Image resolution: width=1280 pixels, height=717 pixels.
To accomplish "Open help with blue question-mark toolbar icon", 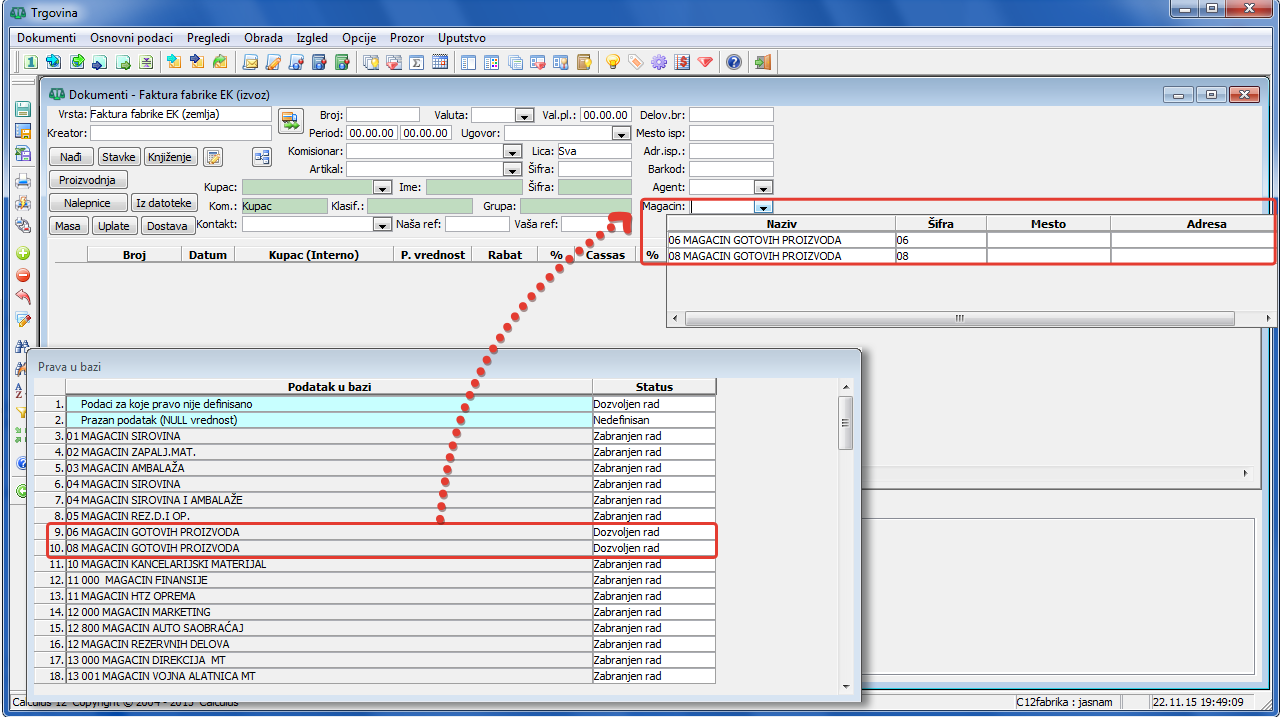I will point(734,62).
